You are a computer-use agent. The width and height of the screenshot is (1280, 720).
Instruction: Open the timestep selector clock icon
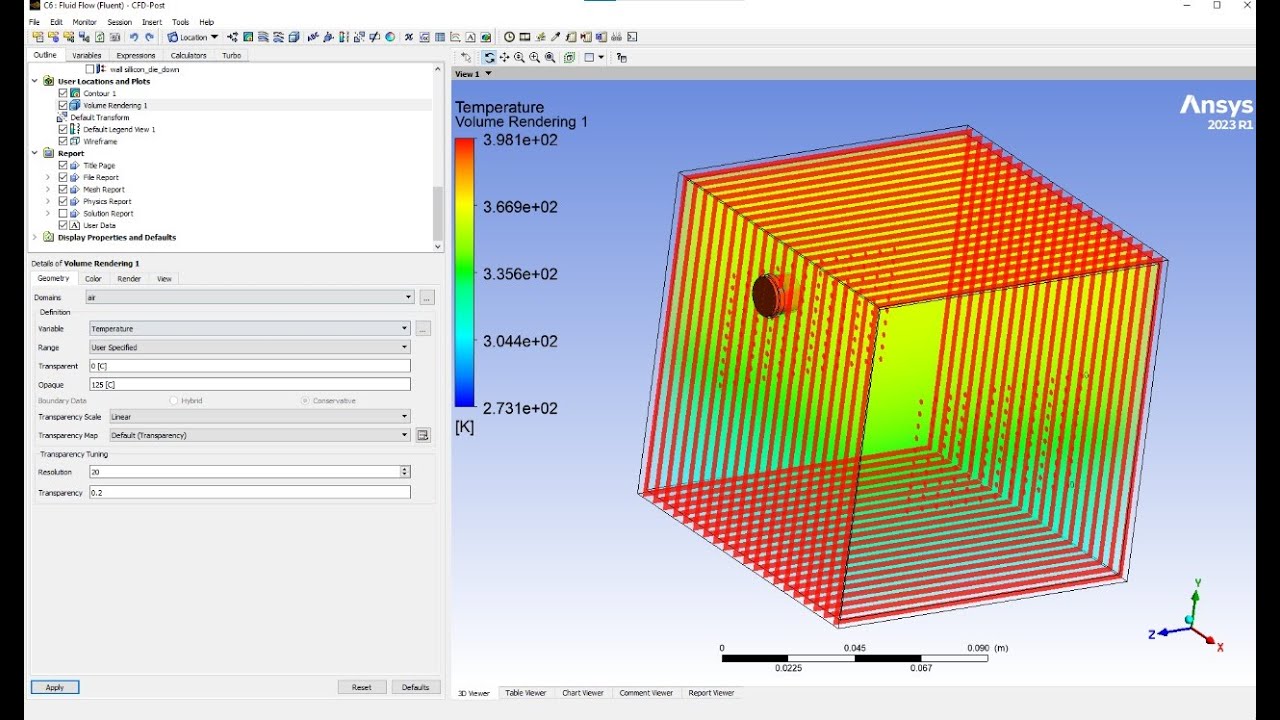click(509, 37)
